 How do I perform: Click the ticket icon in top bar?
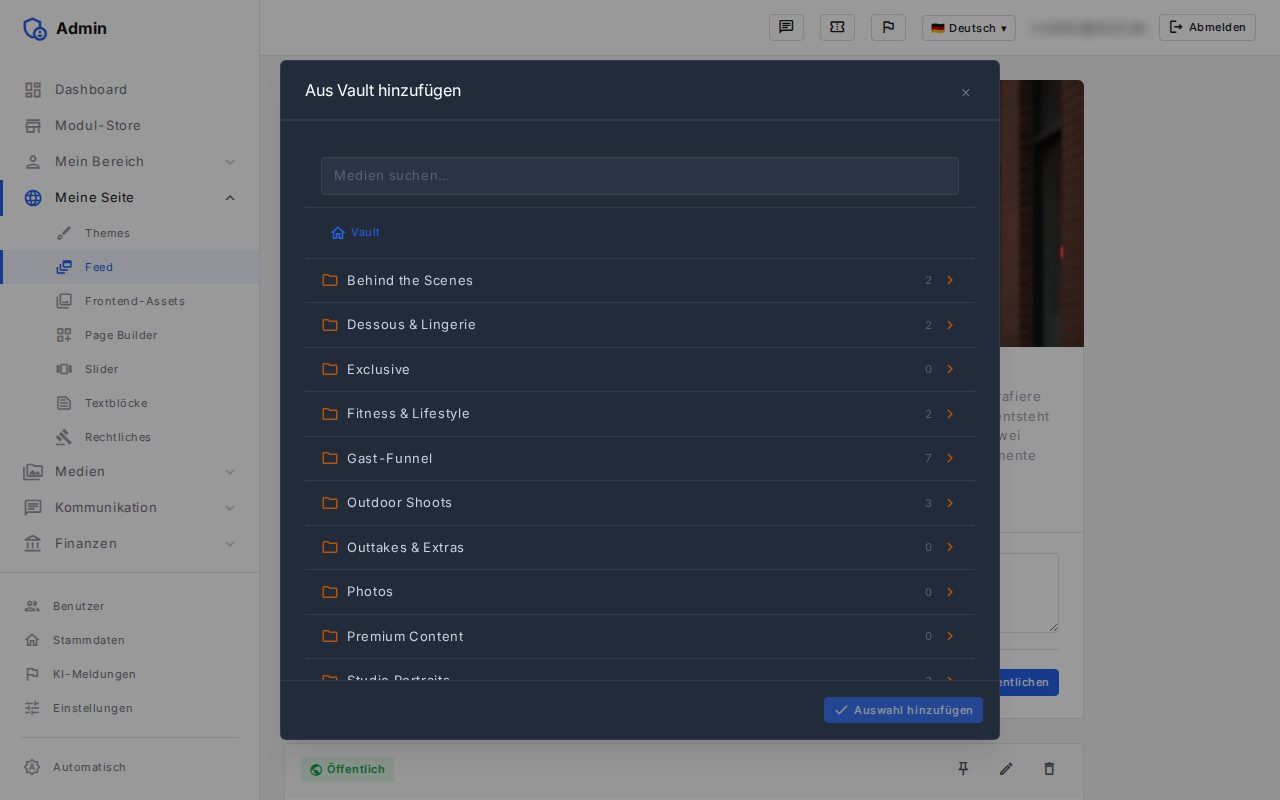[837, 27]
